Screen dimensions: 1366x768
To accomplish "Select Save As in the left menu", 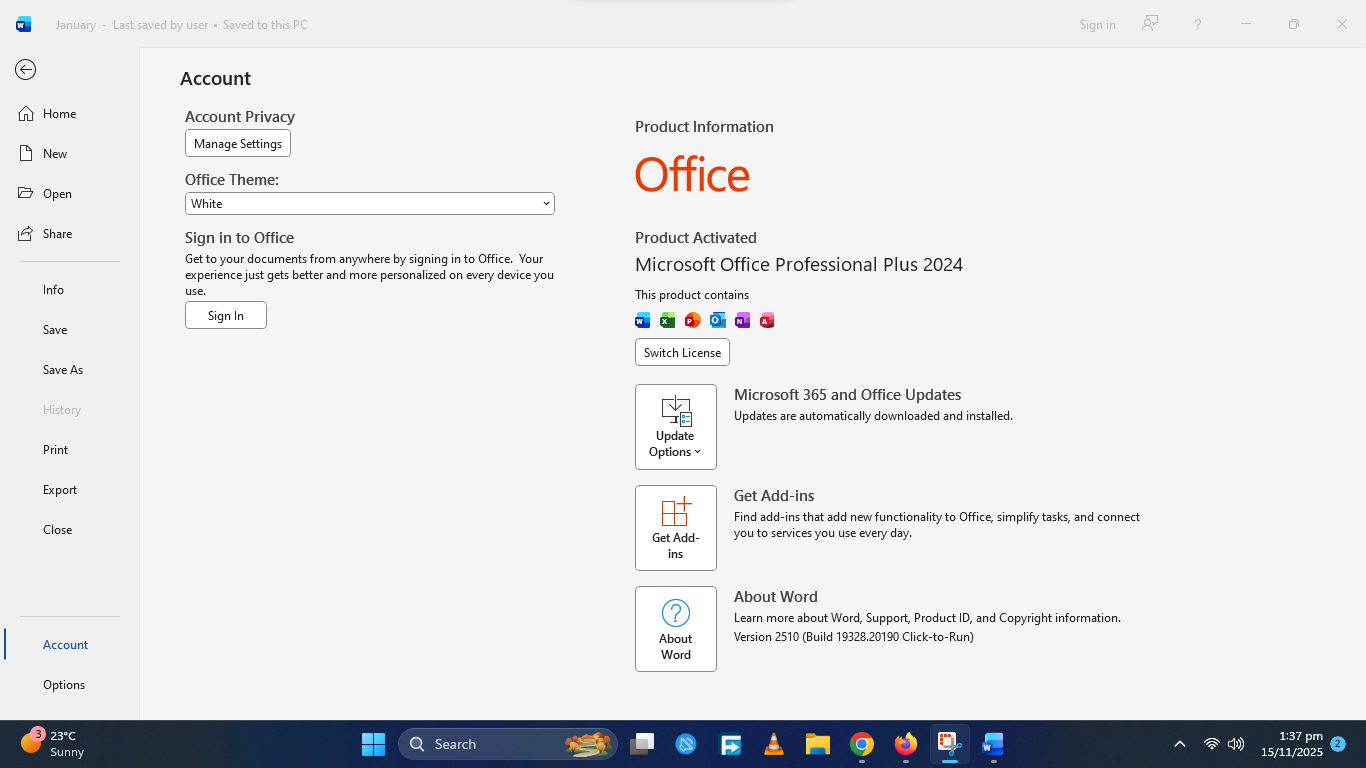I will 63,370.
